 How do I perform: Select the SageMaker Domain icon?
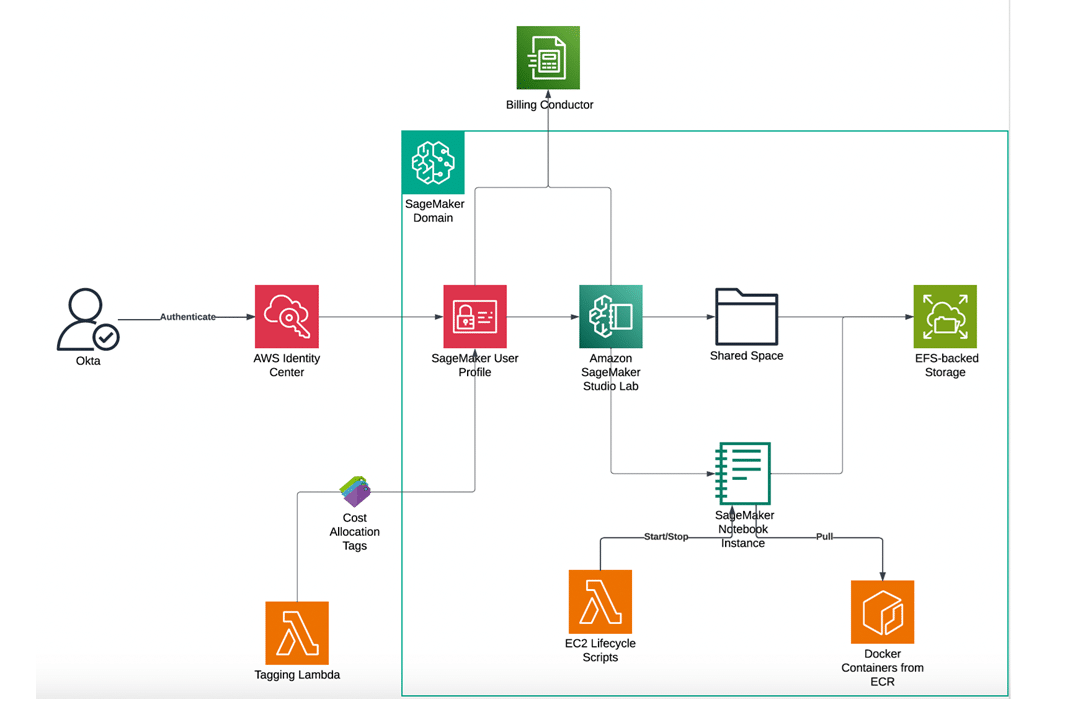point(434,162)
